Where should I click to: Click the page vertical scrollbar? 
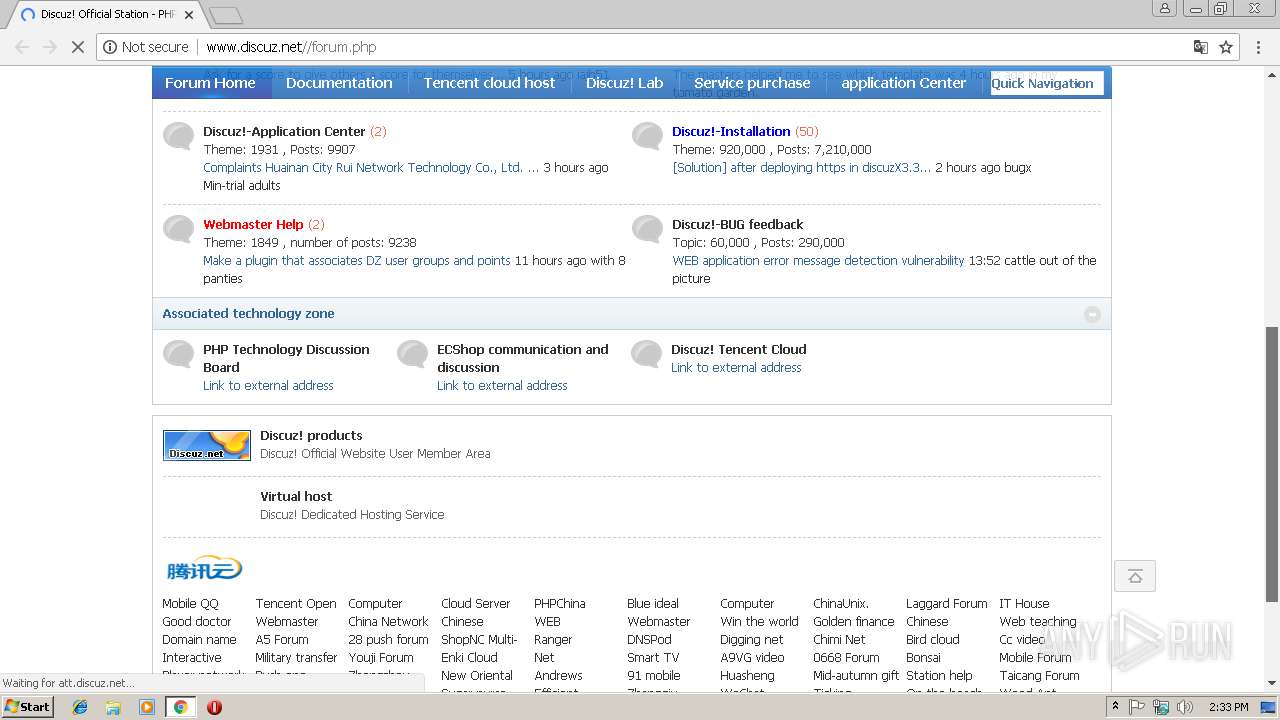click(x=1272, y=463)
